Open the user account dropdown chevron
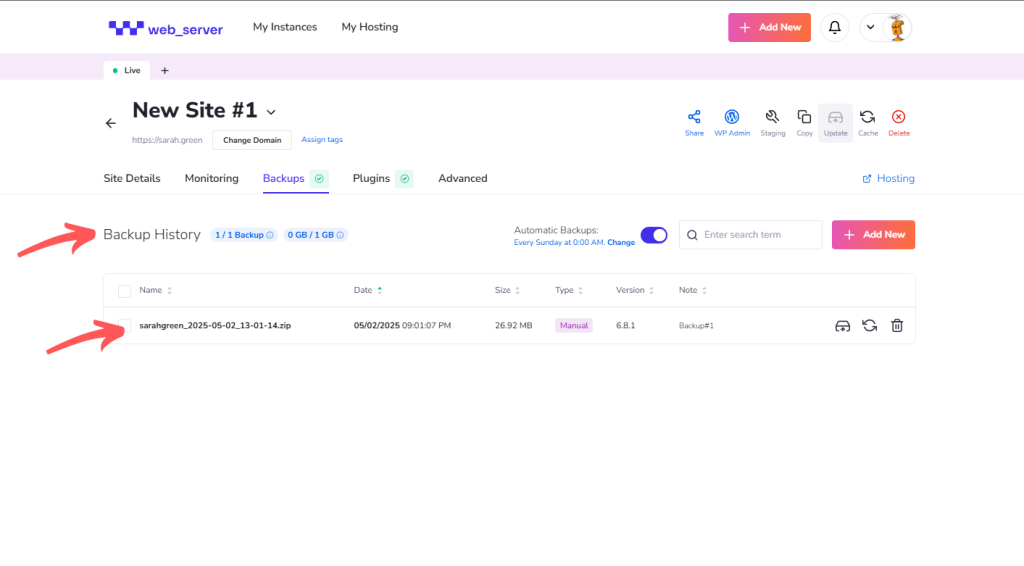This screenshot has height=566, width=1024. click(x=870, y=27)
